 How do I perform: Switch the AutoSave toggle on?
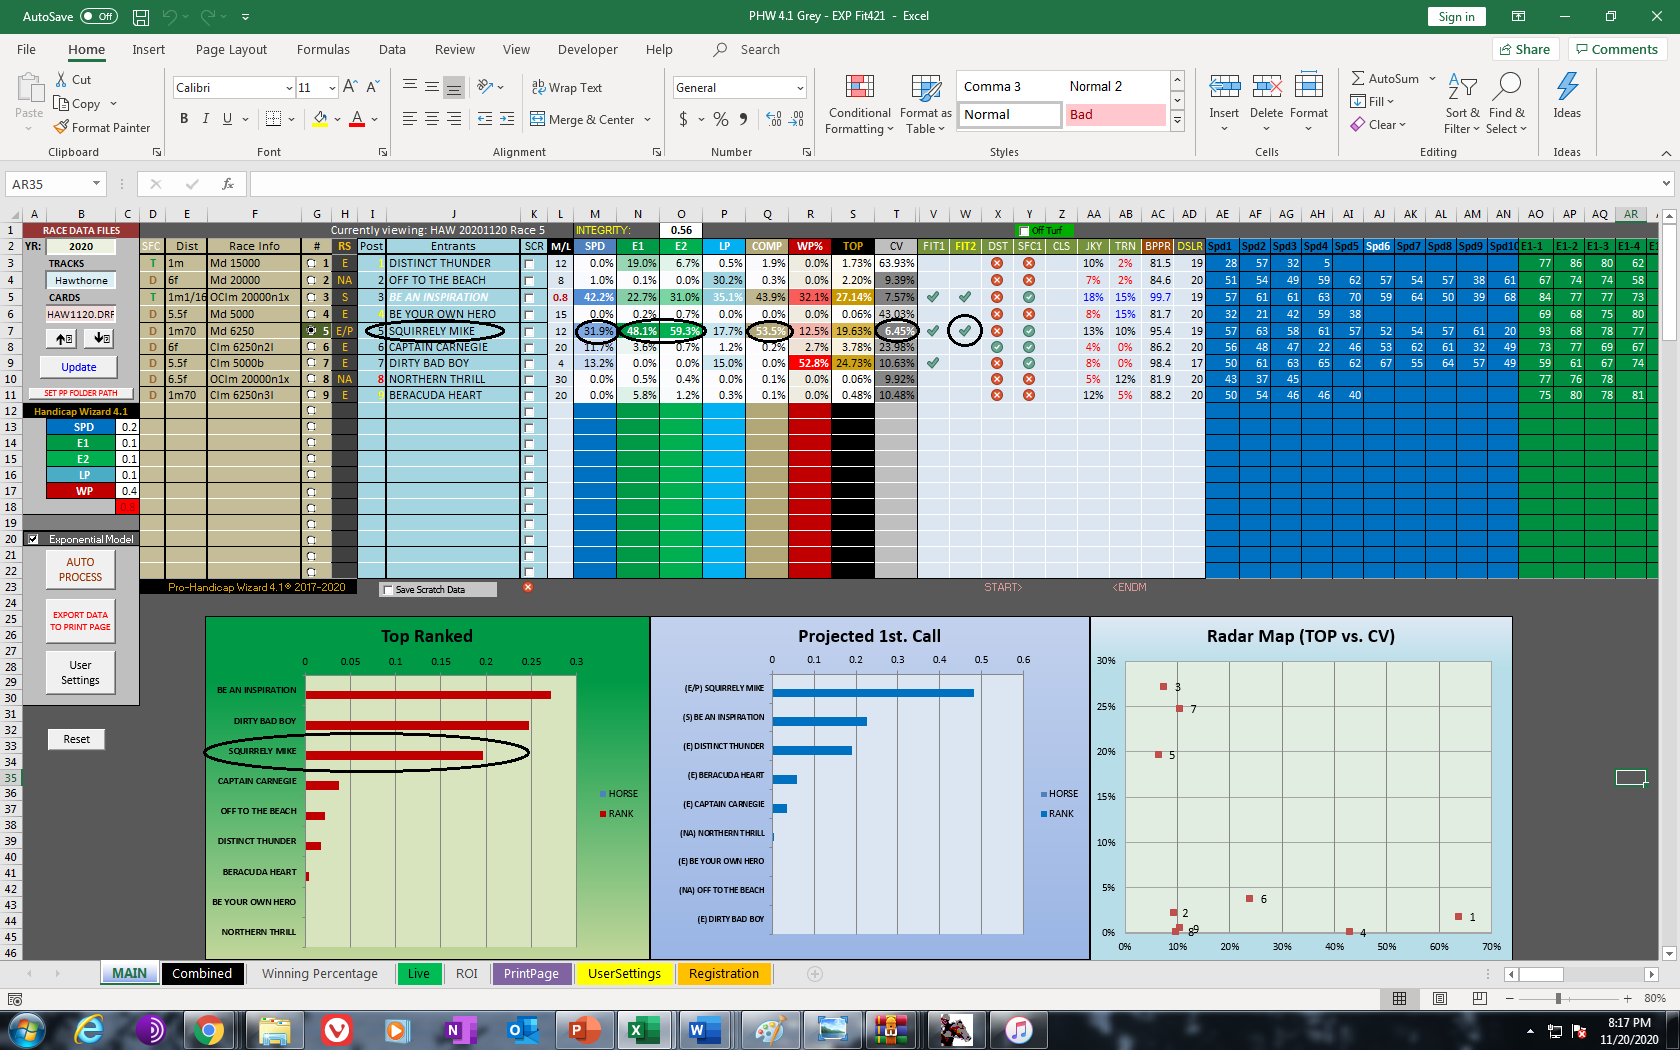(x=98, y=16)
